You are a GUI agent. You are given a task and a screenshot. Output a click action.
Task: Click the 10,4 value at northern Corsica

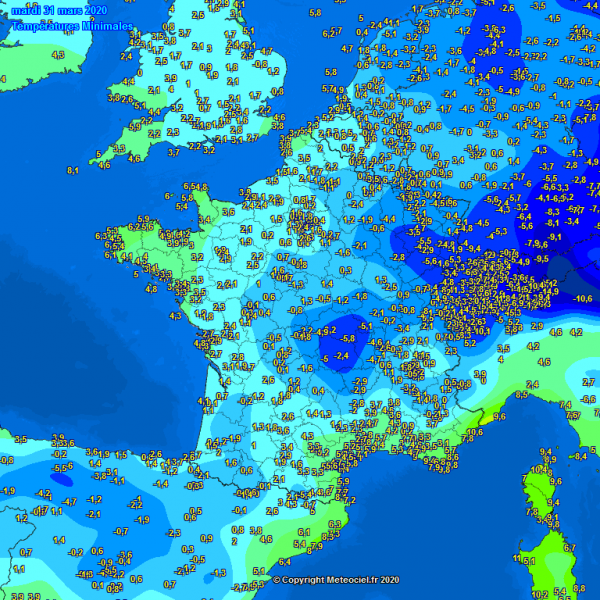click(x=538, y=469)
